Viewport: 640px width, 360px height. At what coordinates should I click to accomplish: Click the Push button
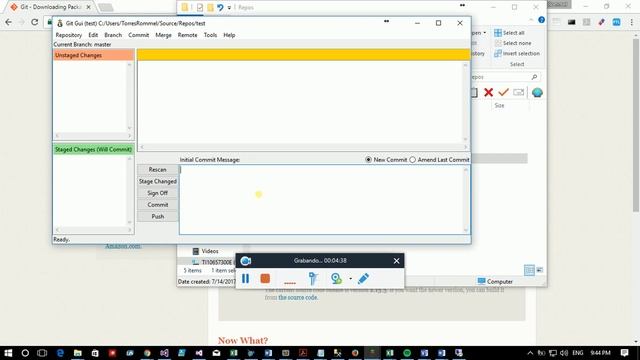tap(158, 216)
